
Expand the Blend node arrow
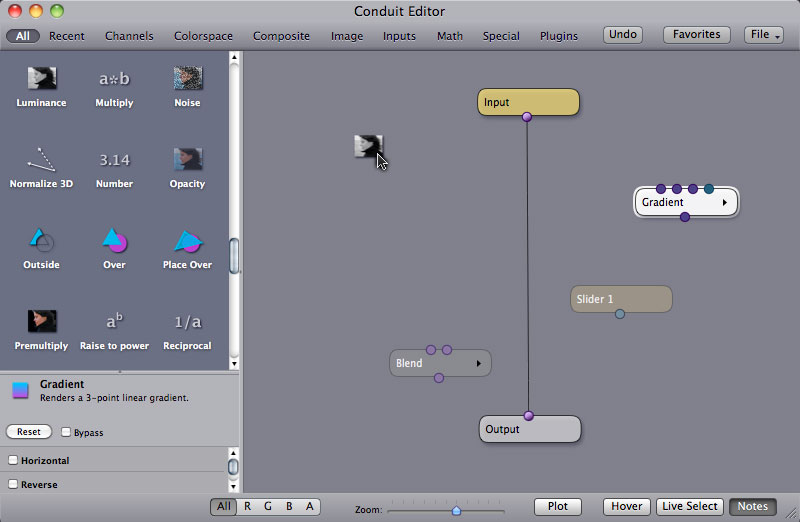(x=479, y=364)
